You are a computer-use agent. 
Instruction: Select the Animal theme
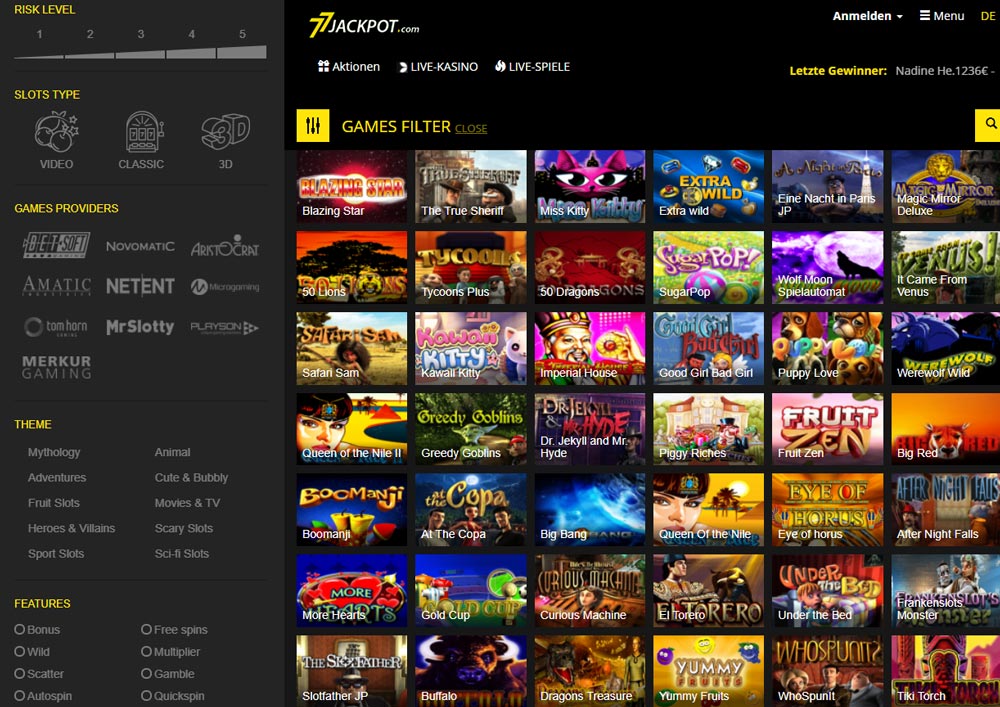coord(172,452)
